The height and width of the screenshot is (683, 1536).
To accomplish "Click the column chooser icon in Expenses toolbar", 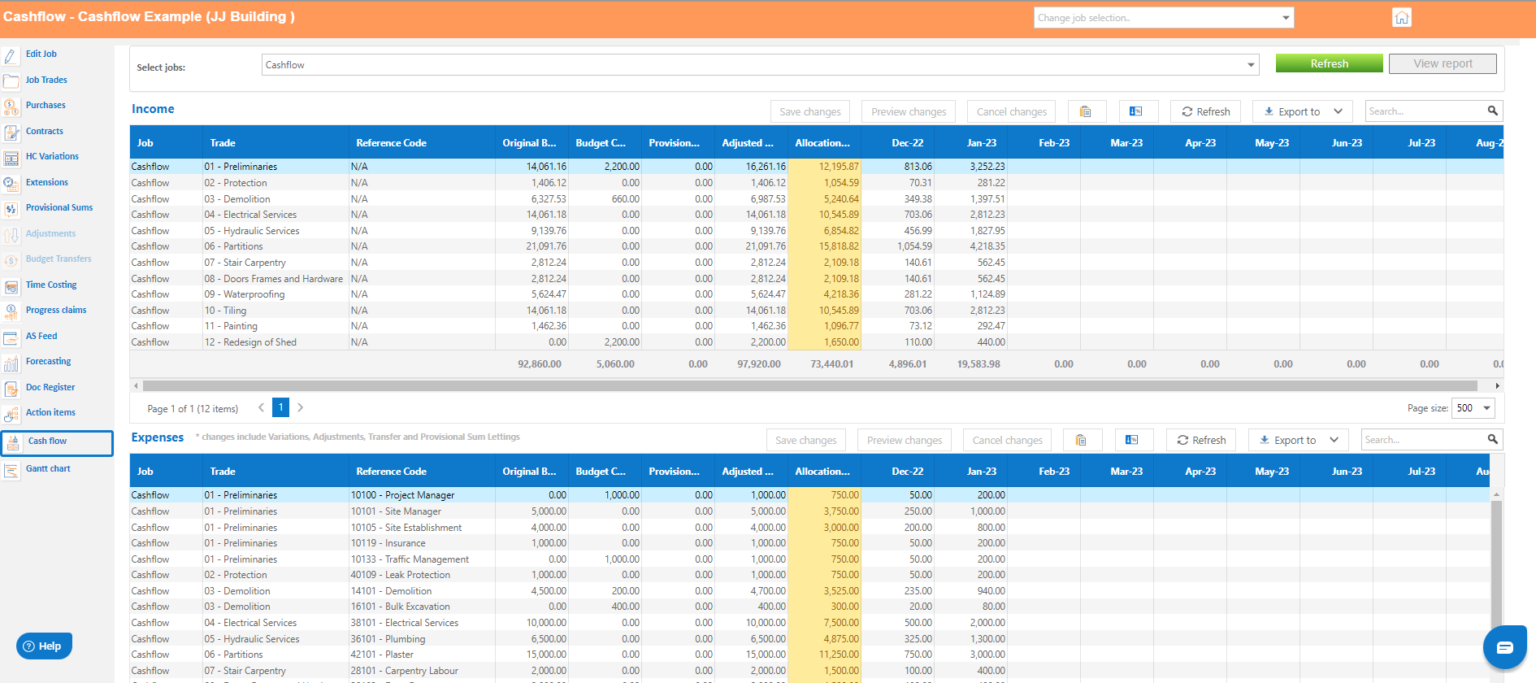I will pyautogui.click(x=1131, y=439).
